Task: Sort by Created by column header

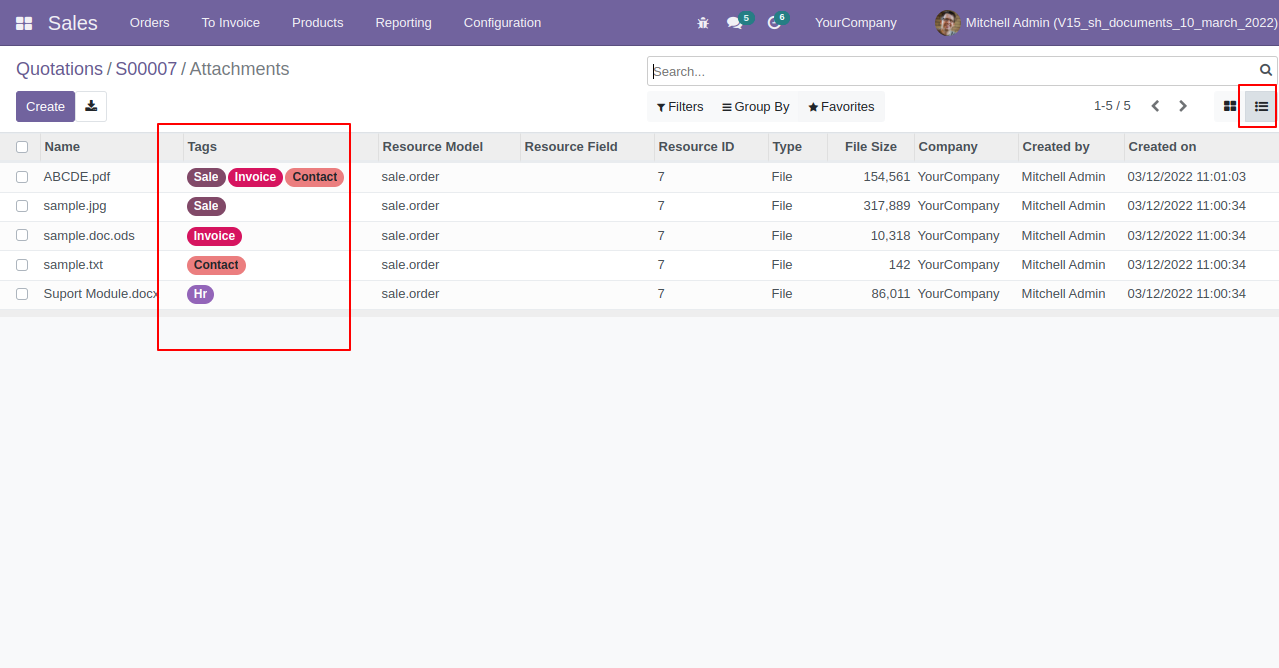Action: (x=1056, y=147)
